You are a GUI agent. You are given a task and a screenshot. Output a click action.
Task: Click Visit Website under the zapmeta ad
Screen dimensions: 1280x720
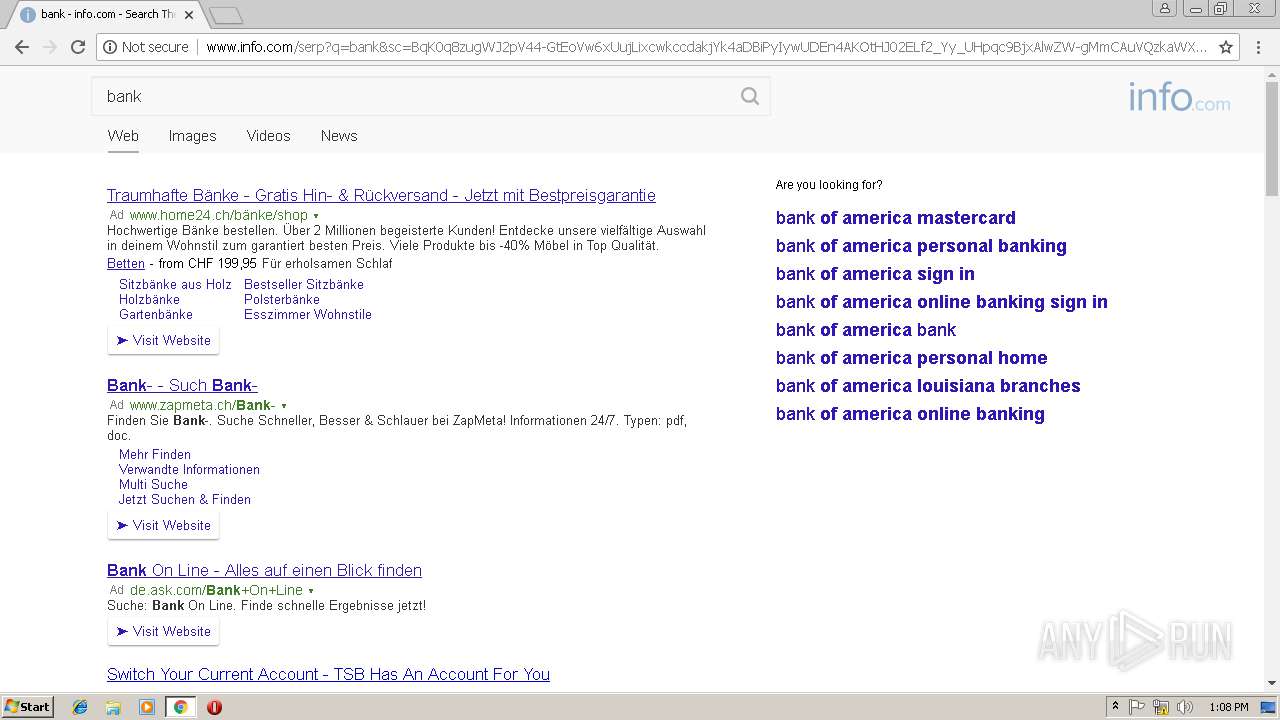pyautogui.click(x=163, y=526)
